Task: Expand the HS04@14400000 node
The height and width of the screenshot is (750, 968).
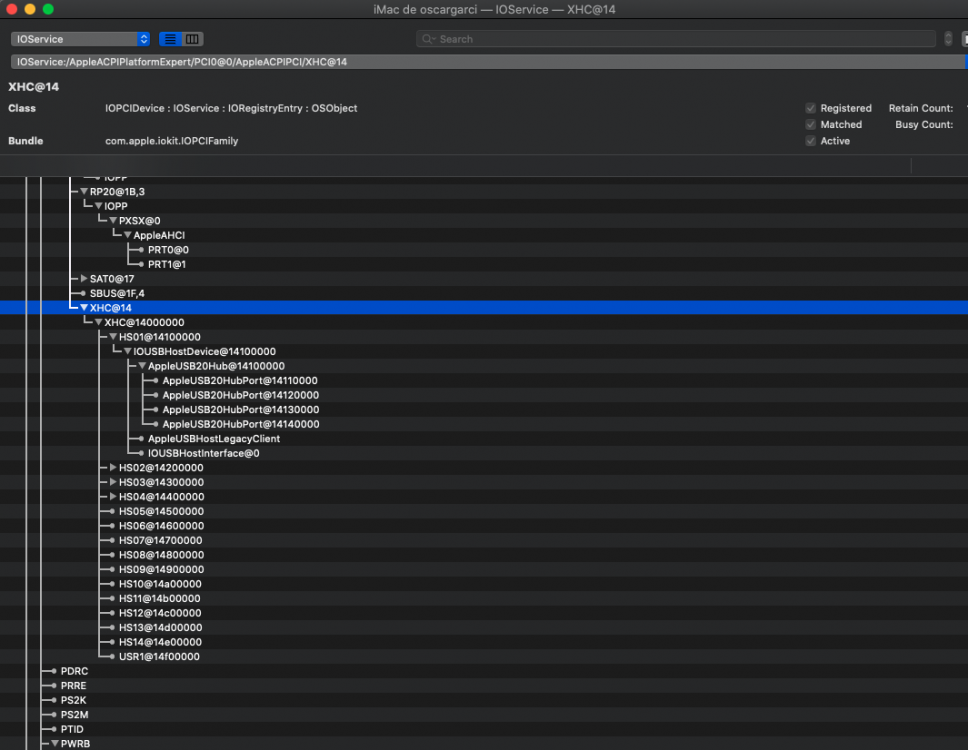Action: [x=113, y=496]
